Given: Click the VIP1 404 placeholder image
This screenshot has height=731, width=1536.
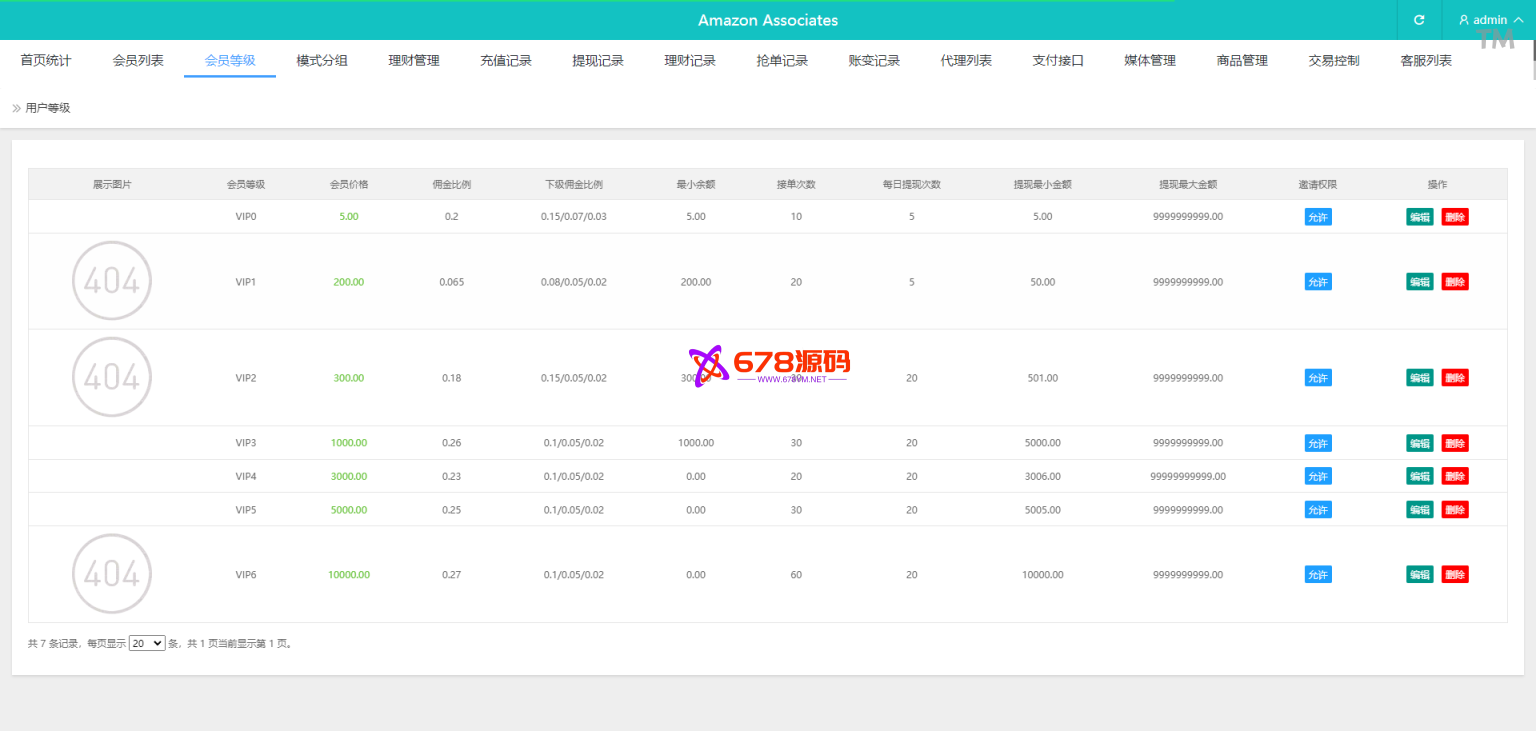Looking at the screenshot, I should pyautogui.click(x=112, y=281).
